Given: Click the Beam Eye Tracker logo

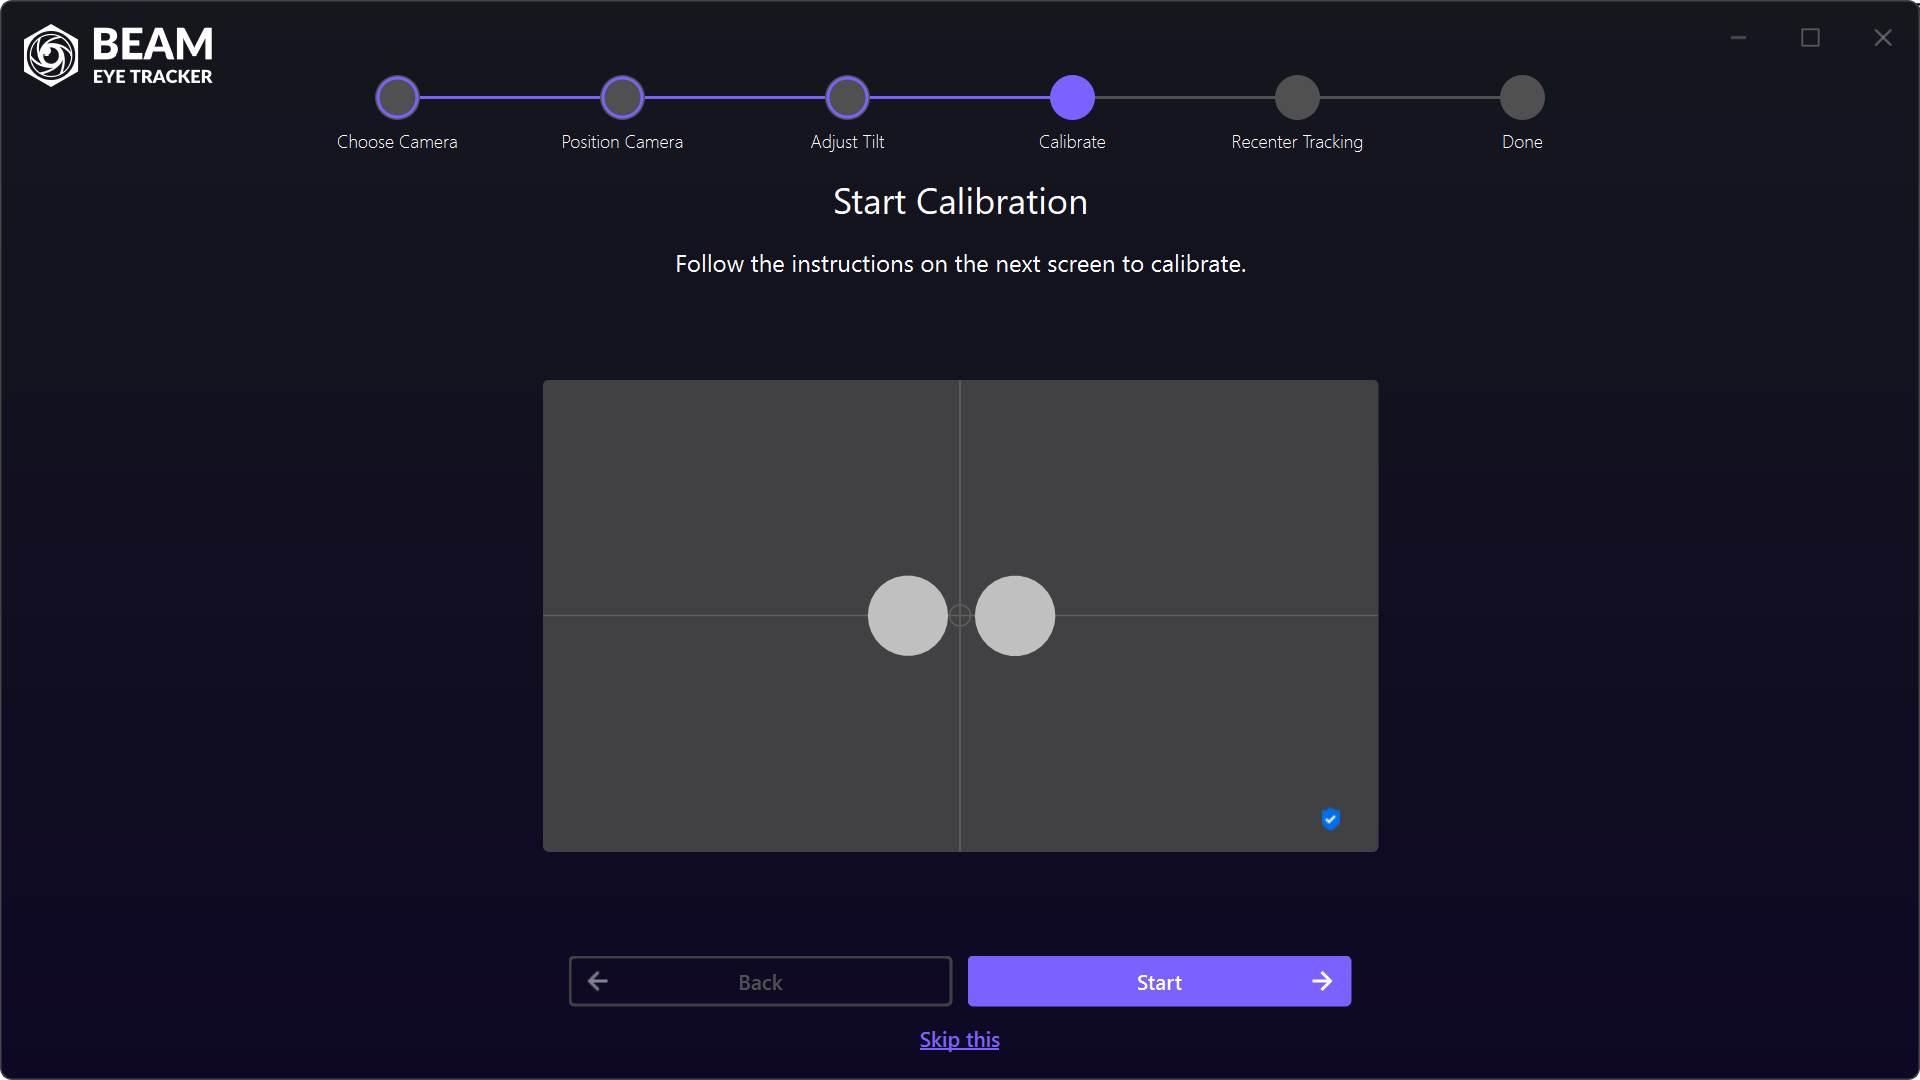Looking at the screenshot, I should [x=118, y=56].
